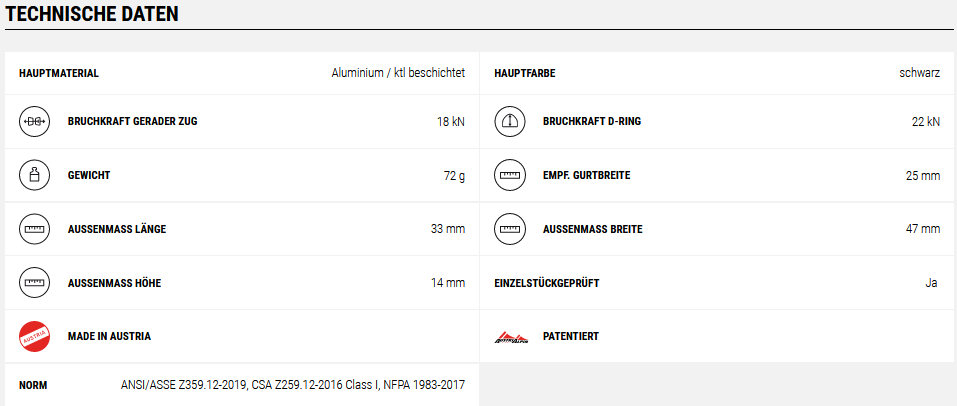The width and height of the screenshot is (957, 406).
Task: Click the 18 kN straight pull value
Action: click(450, 121)
